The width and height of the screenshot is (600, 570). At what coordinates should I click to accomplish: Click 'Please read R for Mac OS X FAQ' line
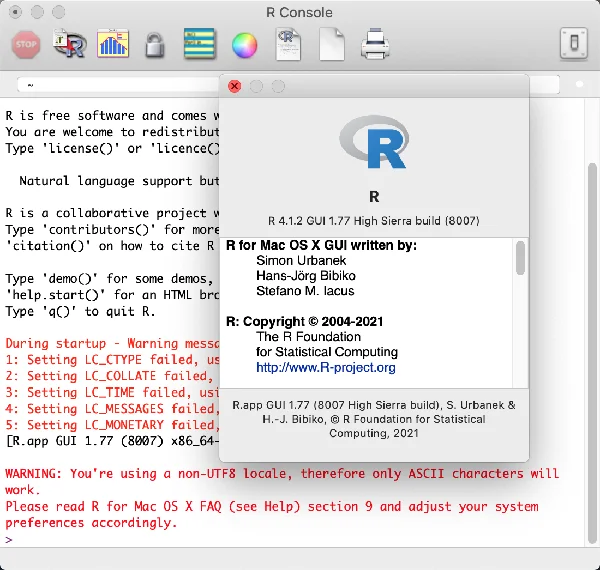coord(272,507)
